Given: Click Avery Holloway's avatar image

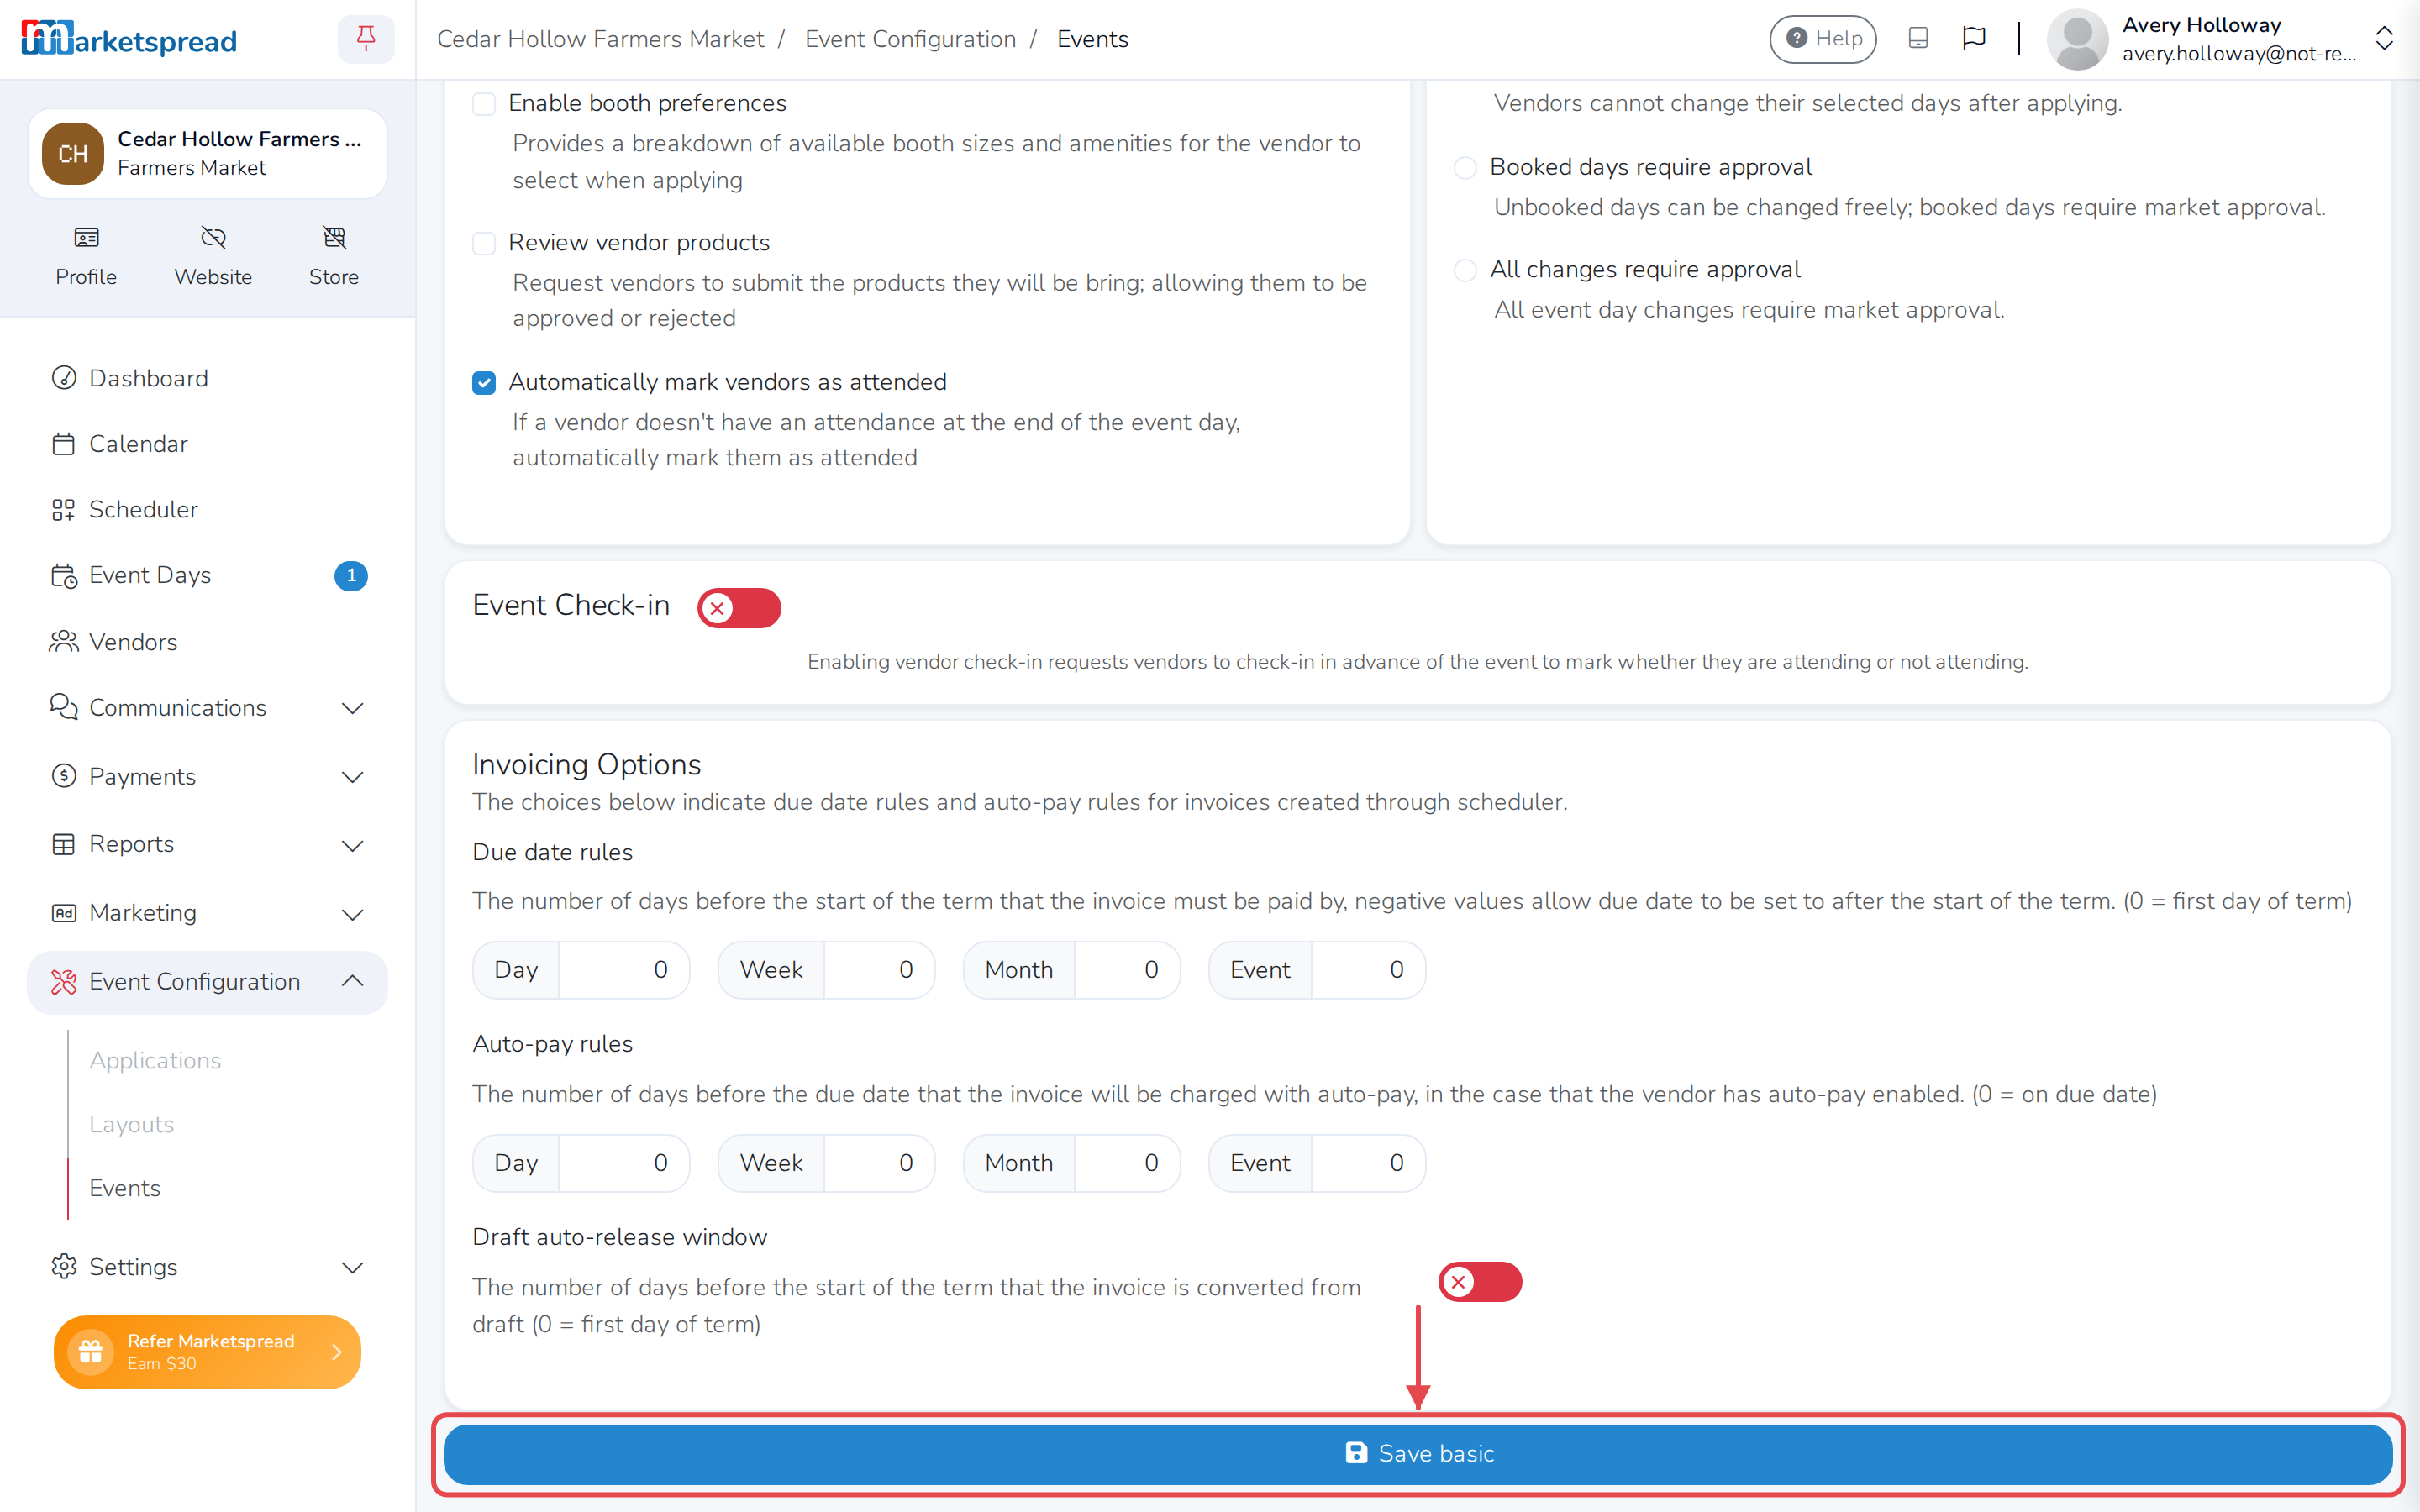Looking at the screenshot, I should click(x=2077, y=39).
